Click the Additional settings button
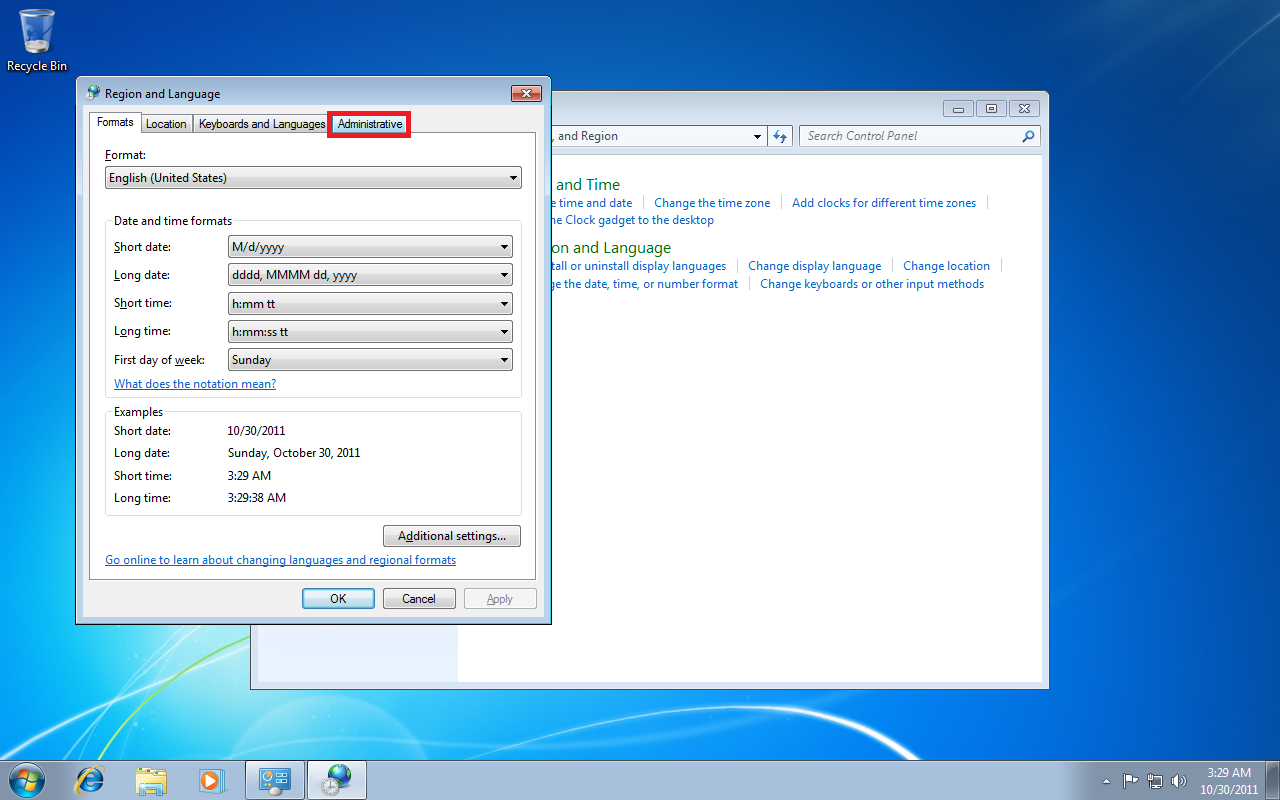The image size is (1280, 800). click(x=452, y=536)
